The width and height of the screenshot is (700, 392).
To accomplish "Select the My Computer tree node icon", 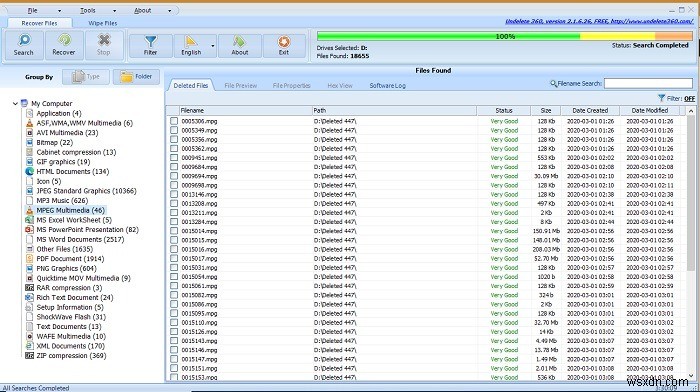I will pyautogui.click(x=25, y=104).
